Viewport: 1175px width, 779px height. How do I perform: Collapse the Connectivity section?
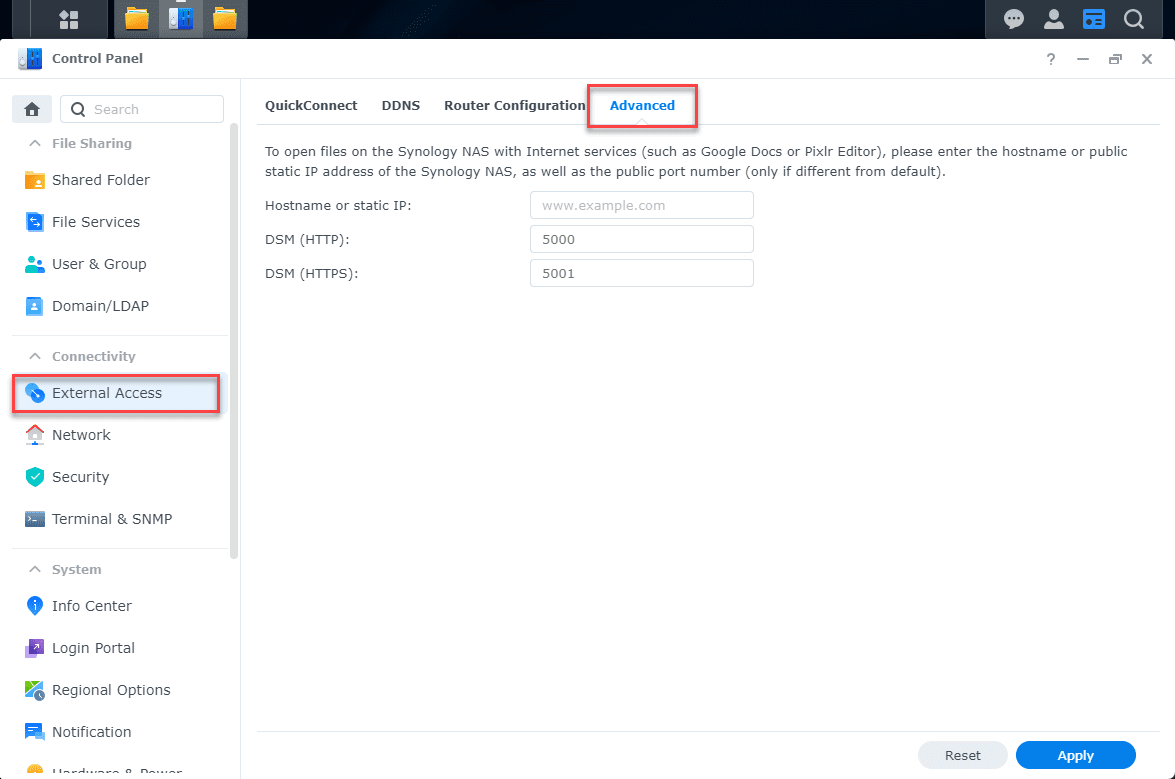pyautogui.click(x=34, y=357)
